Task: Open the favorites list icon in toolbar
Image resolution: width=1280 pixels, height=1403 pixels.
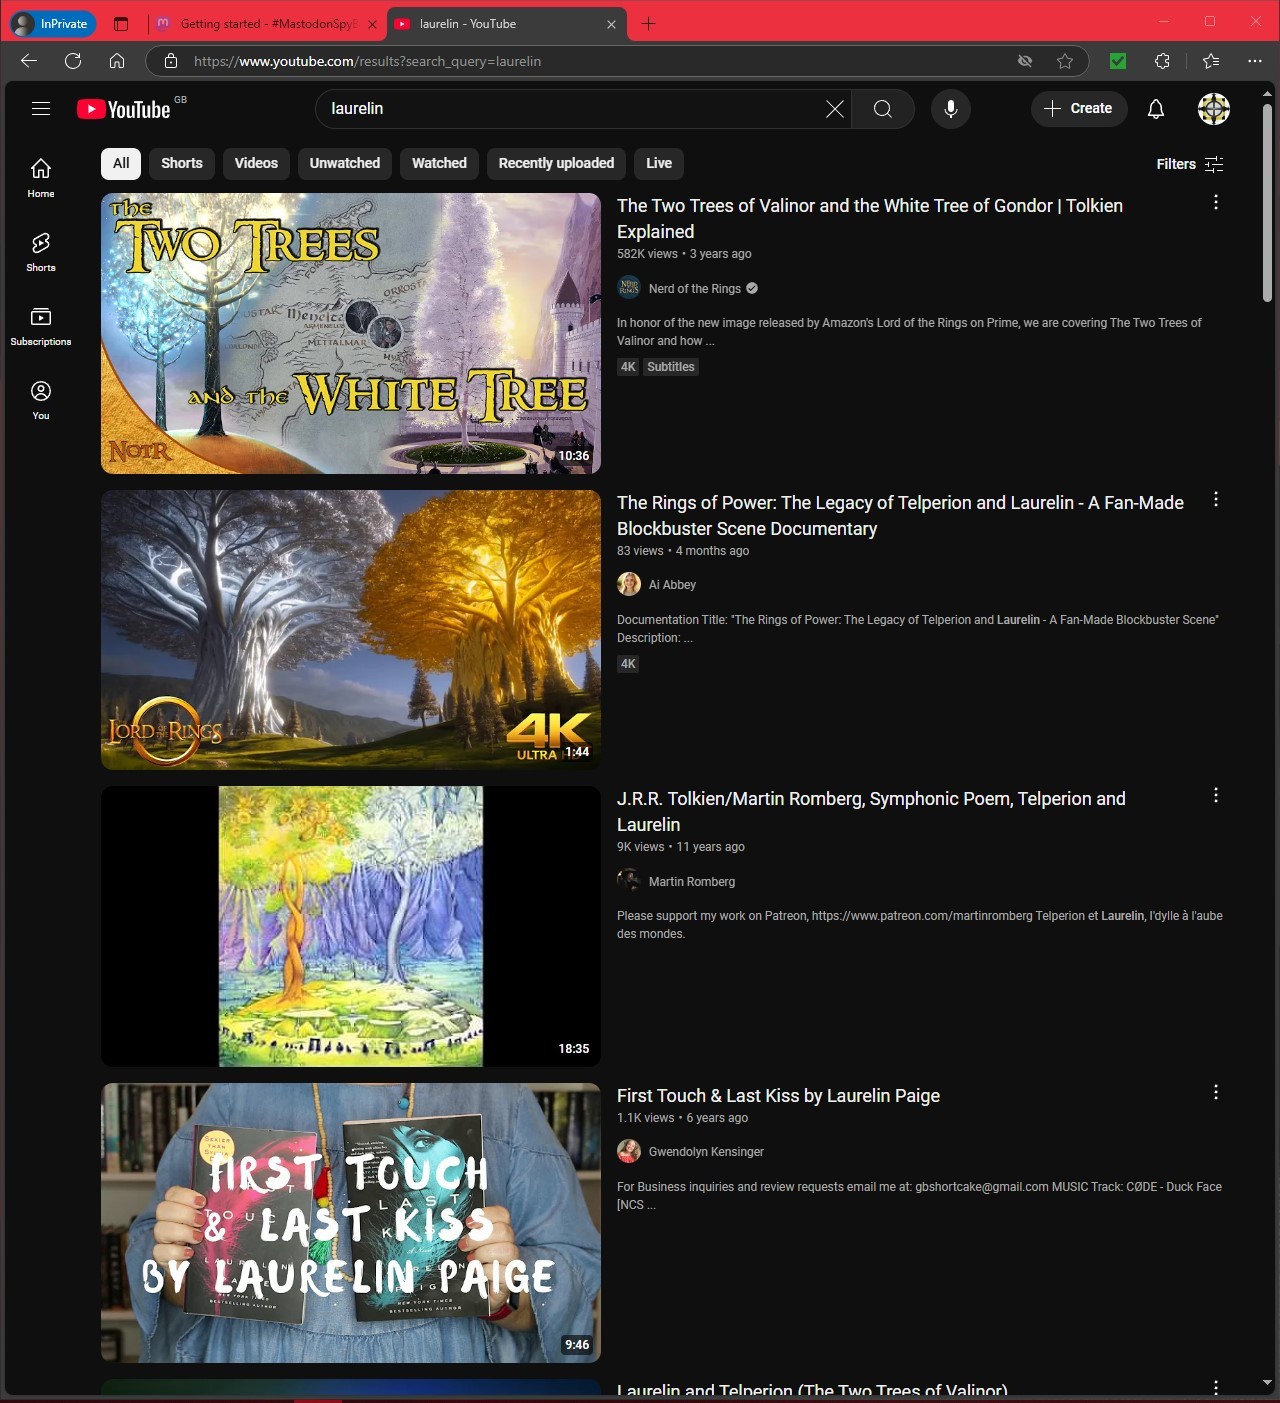Action: click(x=1211, y=61)
